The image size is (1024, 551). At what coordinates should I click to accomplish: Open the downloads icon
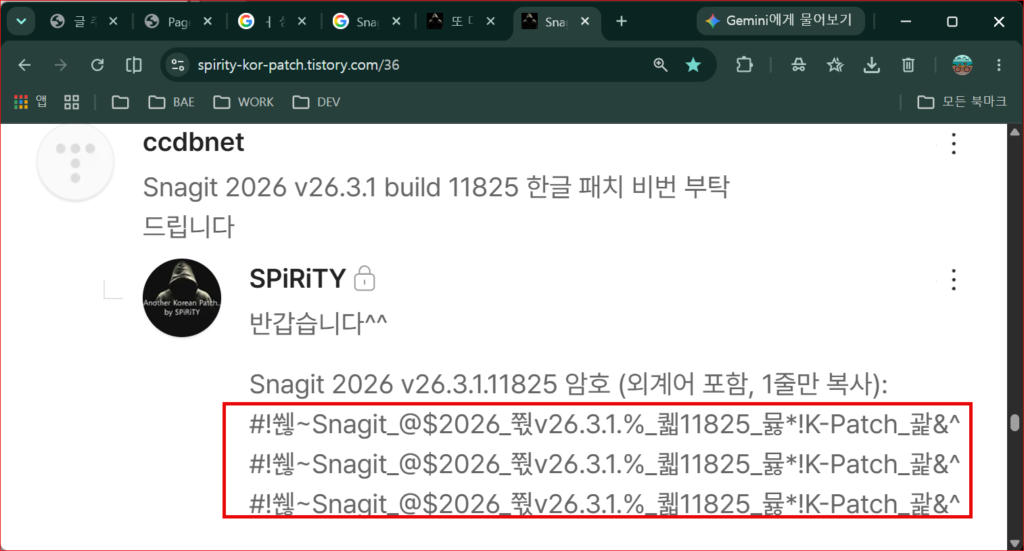tap(871, 65)
